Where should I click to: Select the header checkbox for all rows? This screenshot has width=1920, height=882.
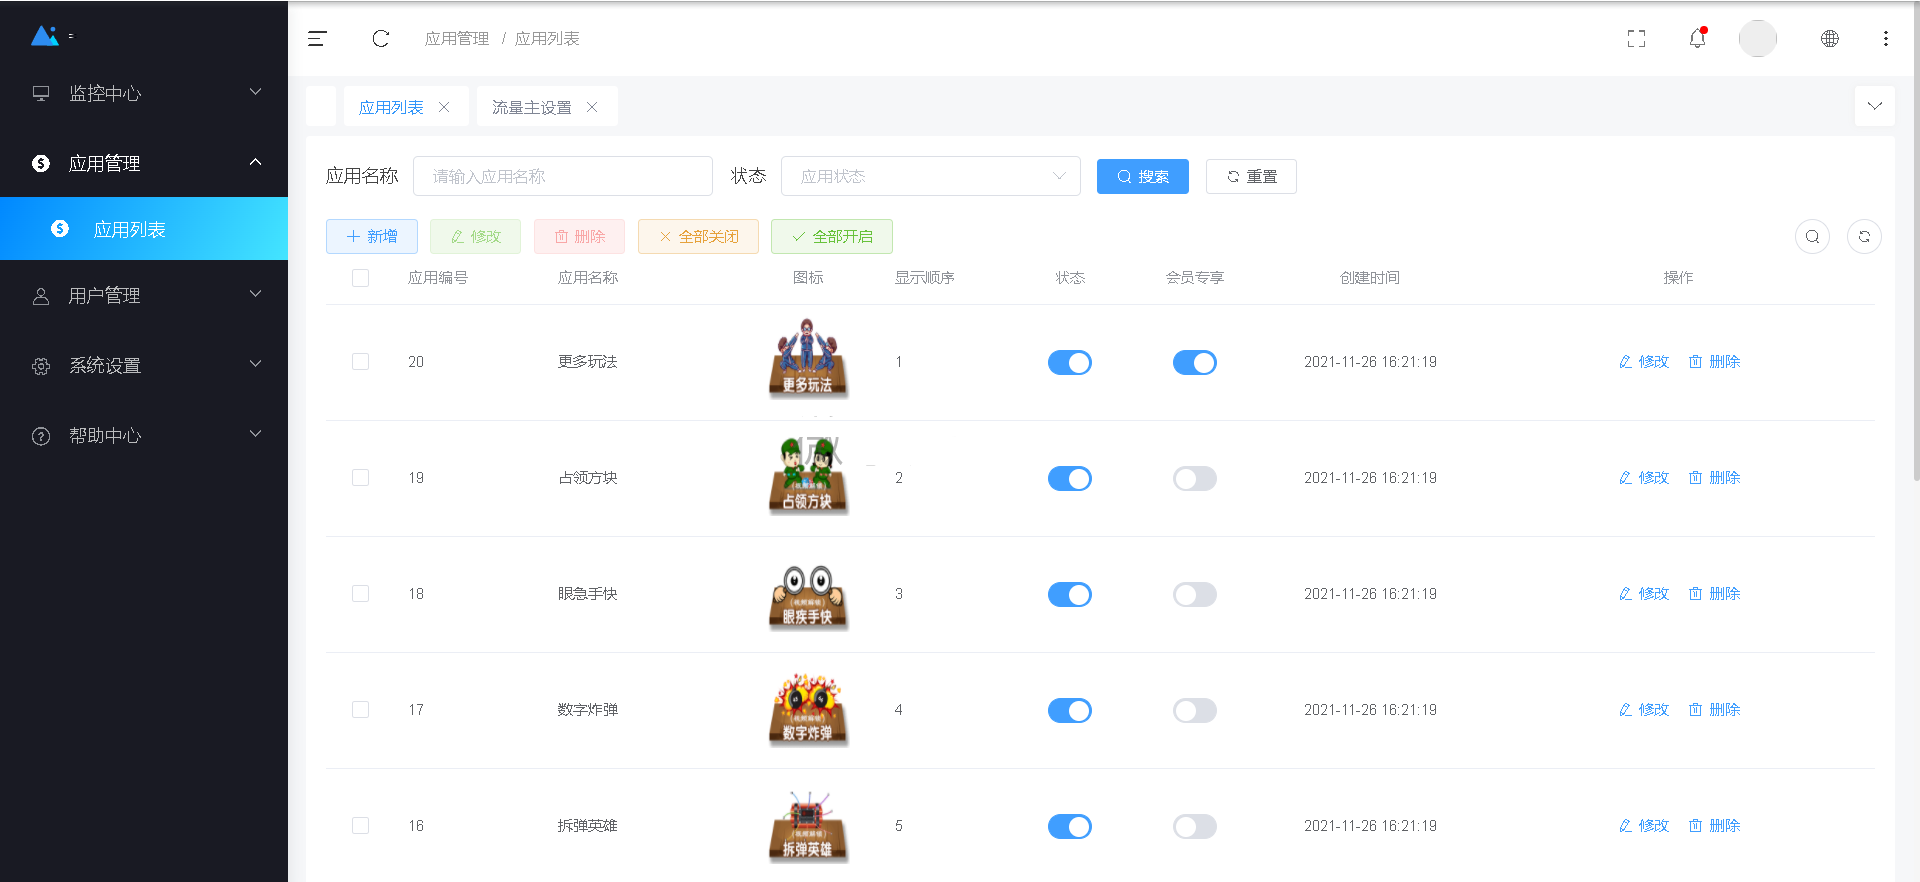click(x=361, y=278)
